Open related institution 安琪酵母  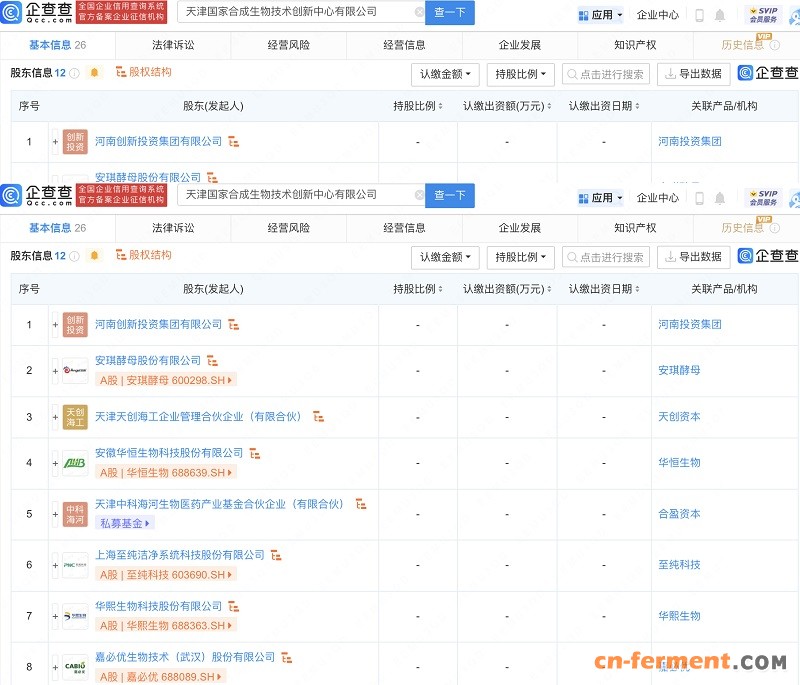click(679, 370)
